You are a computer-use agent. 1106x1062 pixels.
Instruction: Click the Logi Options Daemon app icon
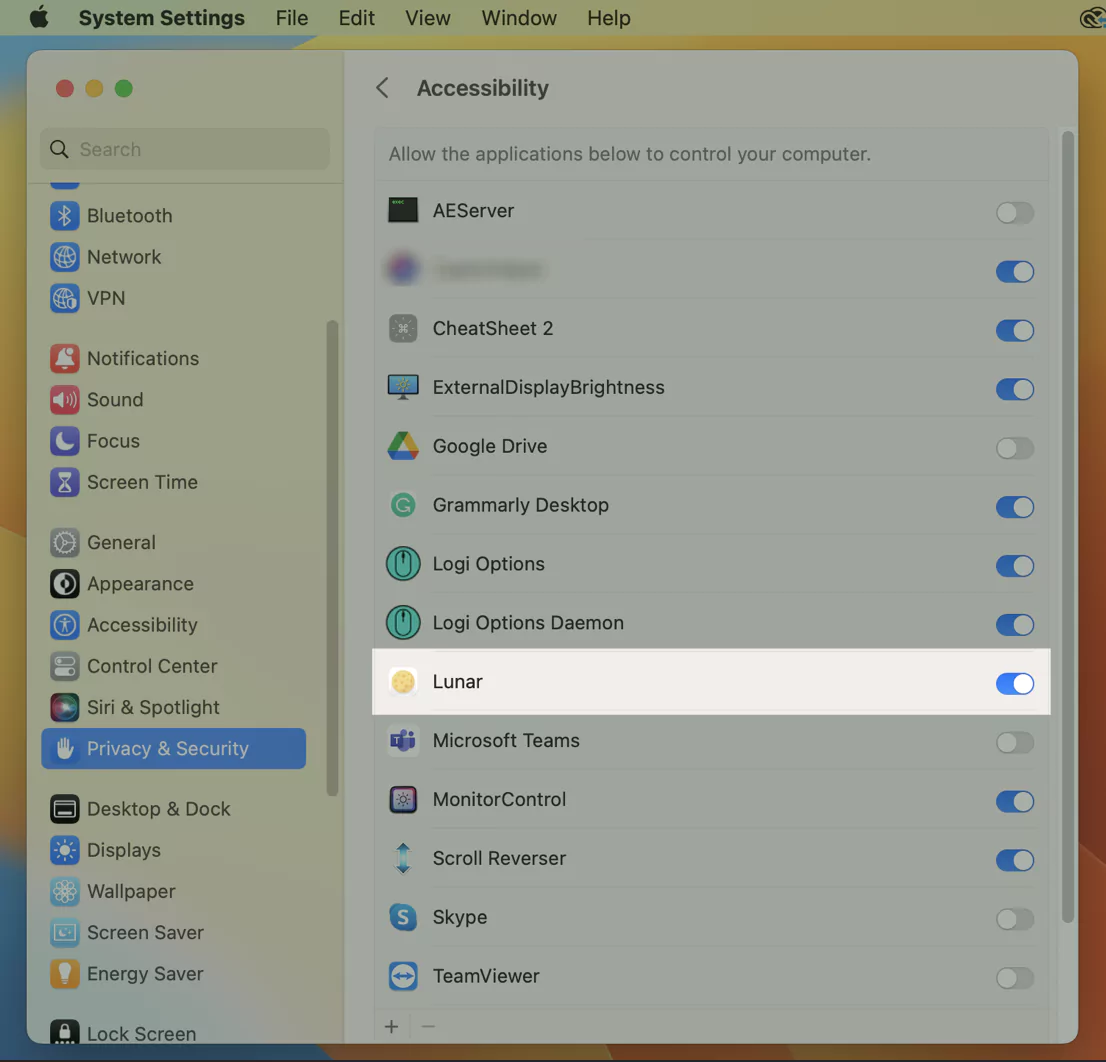403,623
